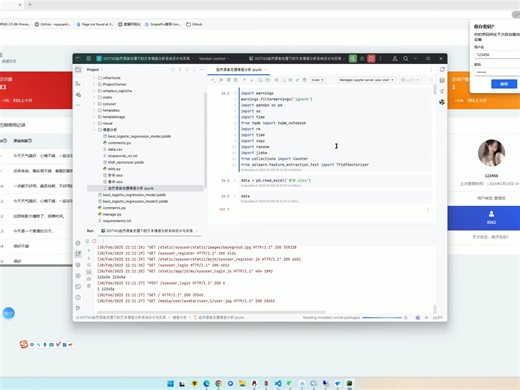Click the notebook editor vertical scrollbar
Viewport: 520px width, 390px height.
click(x=434, y=89)
